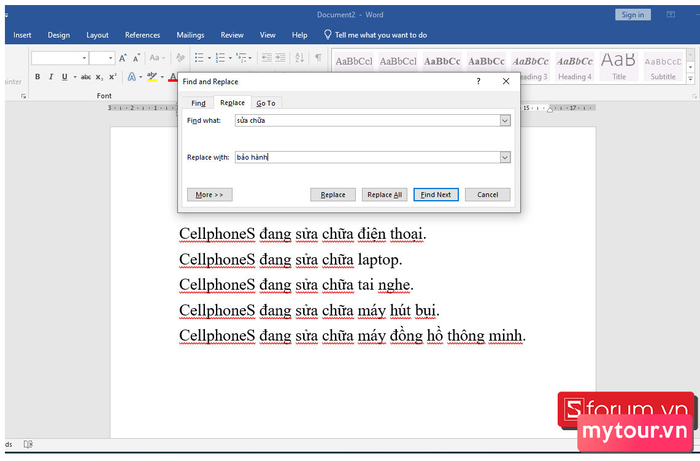Click the Replace All button
The height and width of the screenshot is (461, 700).
[x=384, y=195]
